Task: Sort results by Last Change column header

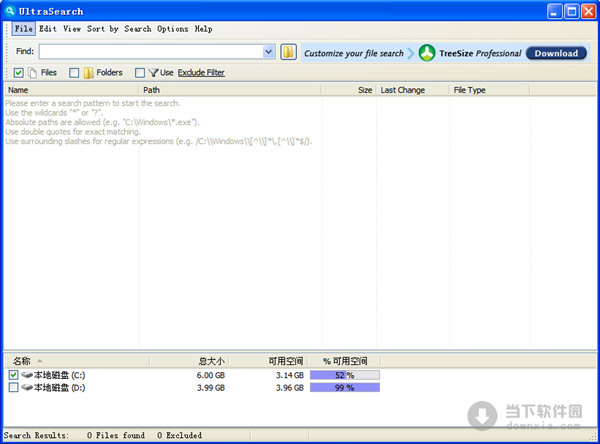Action: pyautogui.click(x=412, y=90)
